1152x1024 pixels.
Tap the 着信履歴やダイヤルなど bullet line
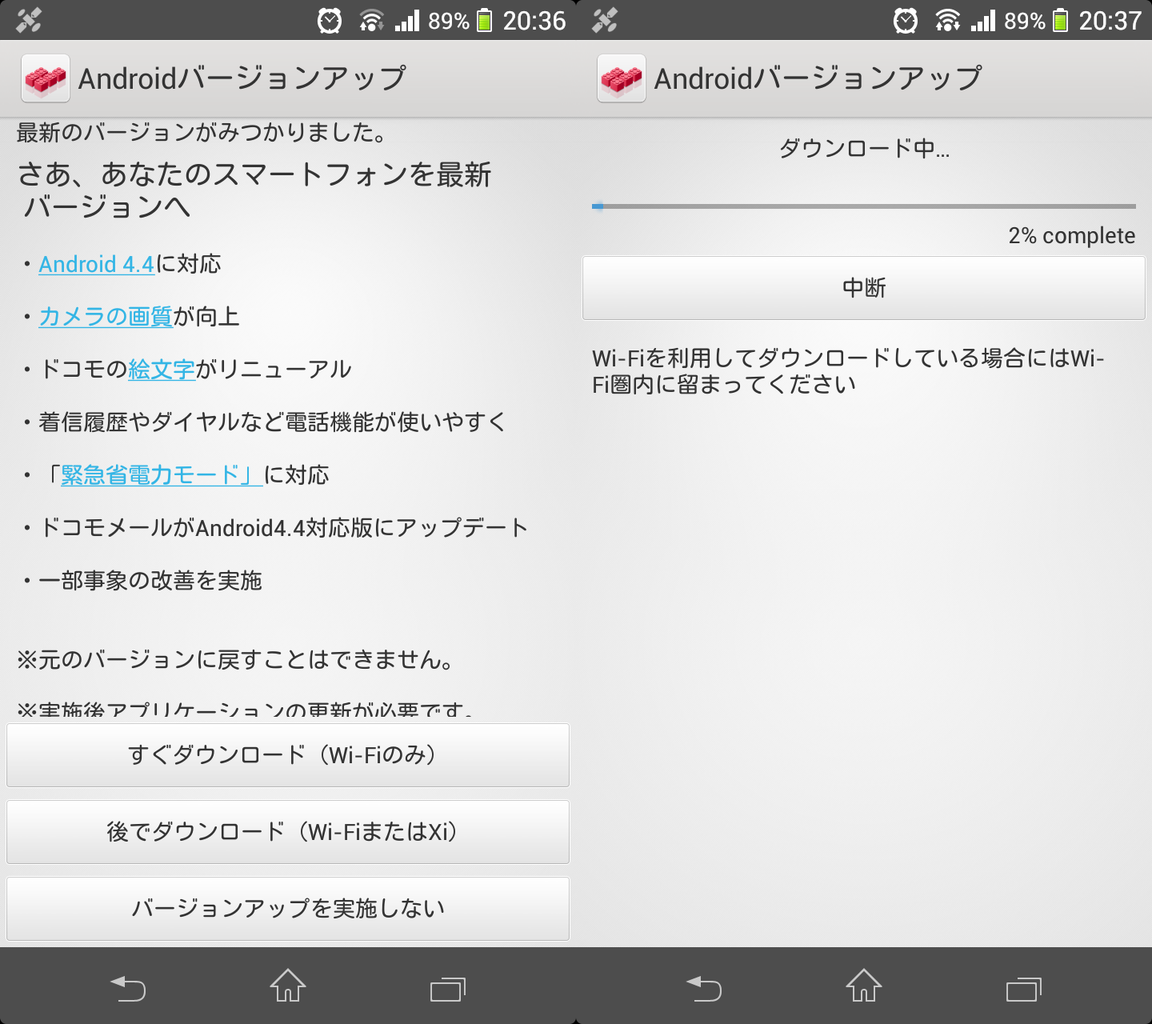coord(264,422)
